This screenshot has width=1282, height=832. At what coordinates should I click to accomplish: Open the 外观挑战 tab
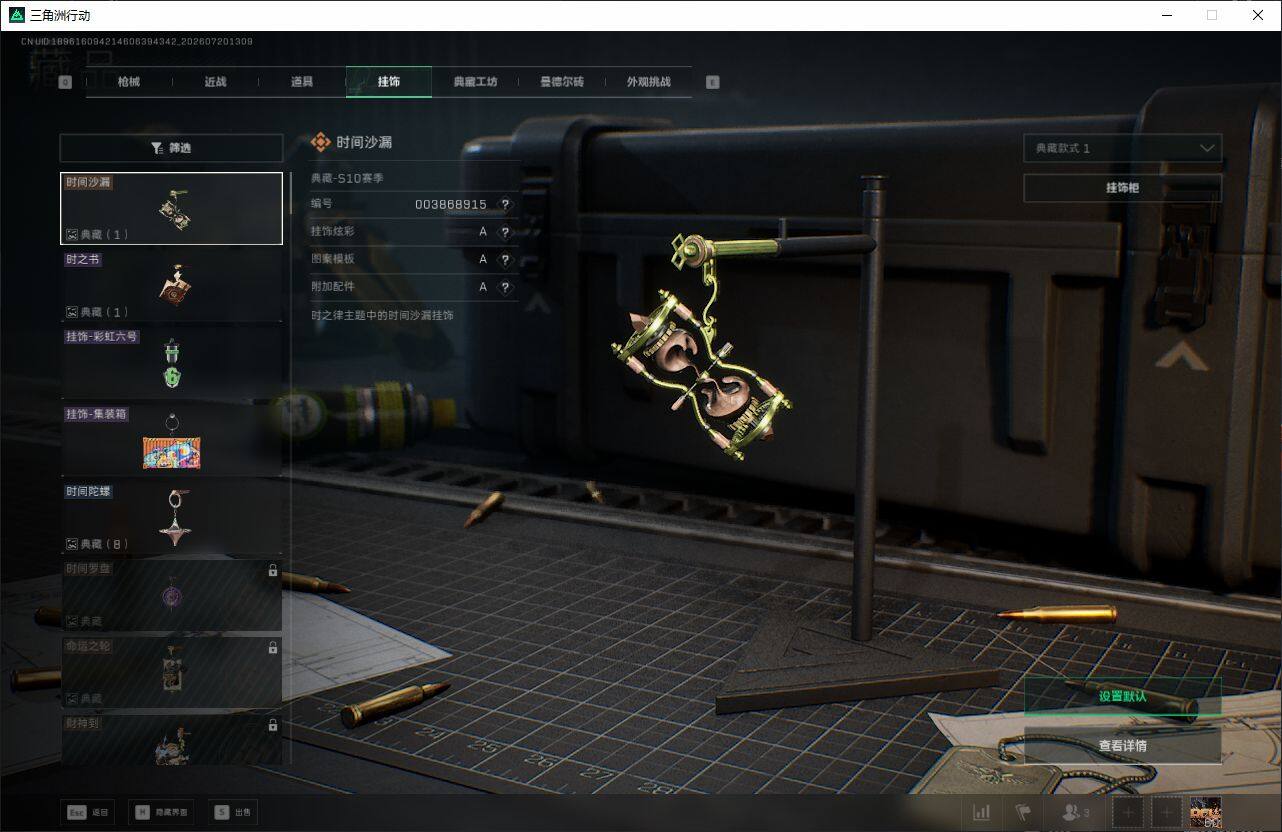[x=648, y=82]
